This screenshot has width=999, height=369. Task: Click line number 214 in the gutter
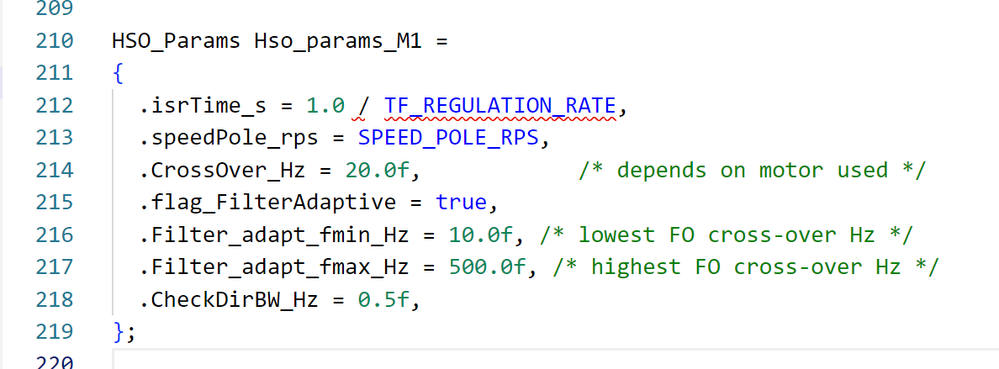pos(54,171)
